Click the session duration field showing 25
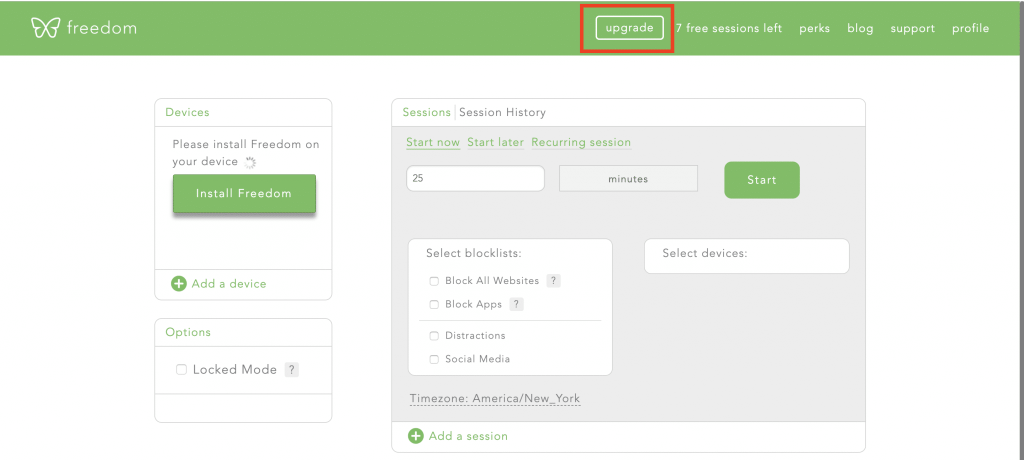The width and height of the screenshot is (1024, 460). coord(475,179)
